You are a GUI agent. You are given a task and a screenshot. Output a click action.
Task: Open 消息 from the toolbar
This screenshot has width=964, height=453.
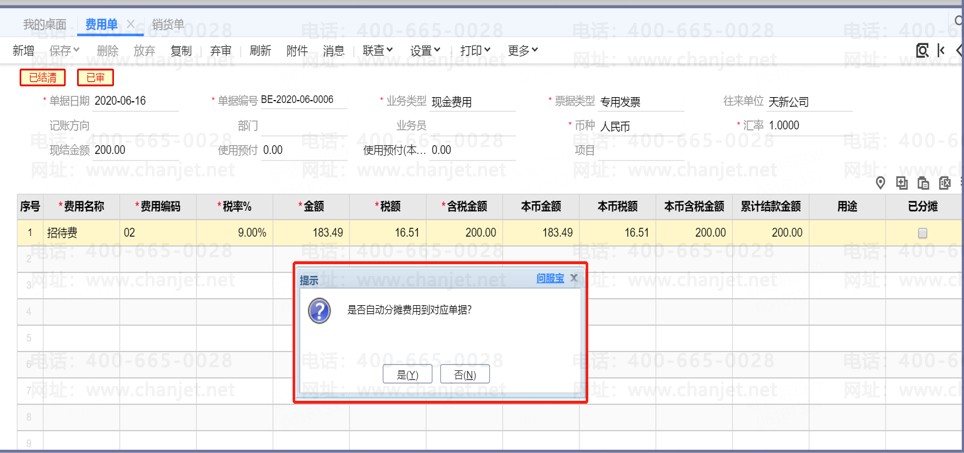pos(334,50)
